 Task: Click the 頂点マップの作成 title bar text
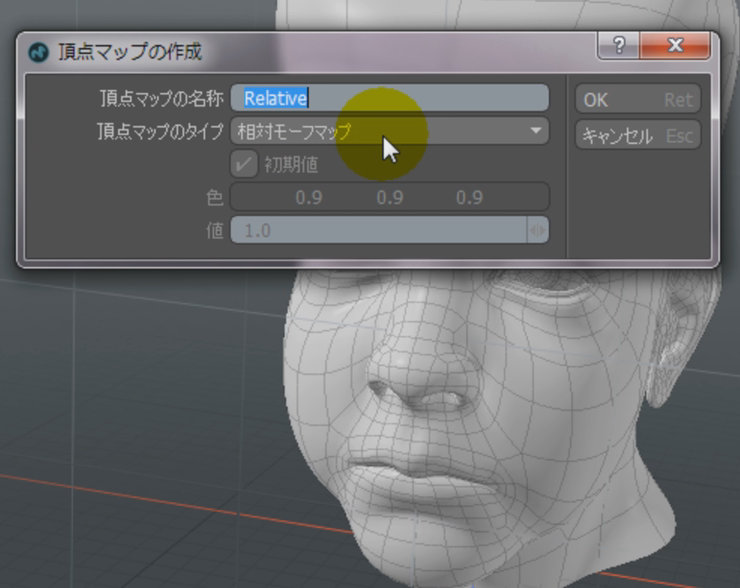coord(130,52)
